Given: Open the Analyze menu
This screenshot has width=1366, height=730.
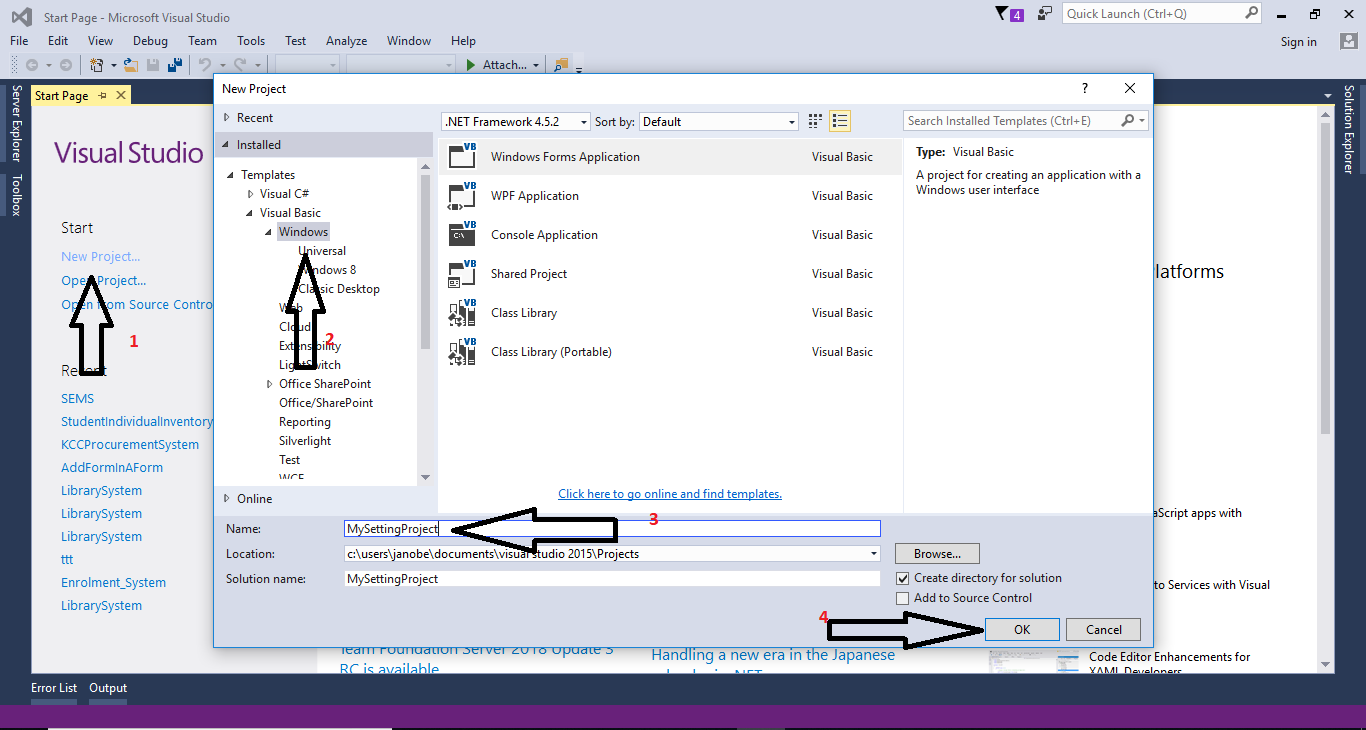Looking at the screenshot, I should tap(346, 41).
